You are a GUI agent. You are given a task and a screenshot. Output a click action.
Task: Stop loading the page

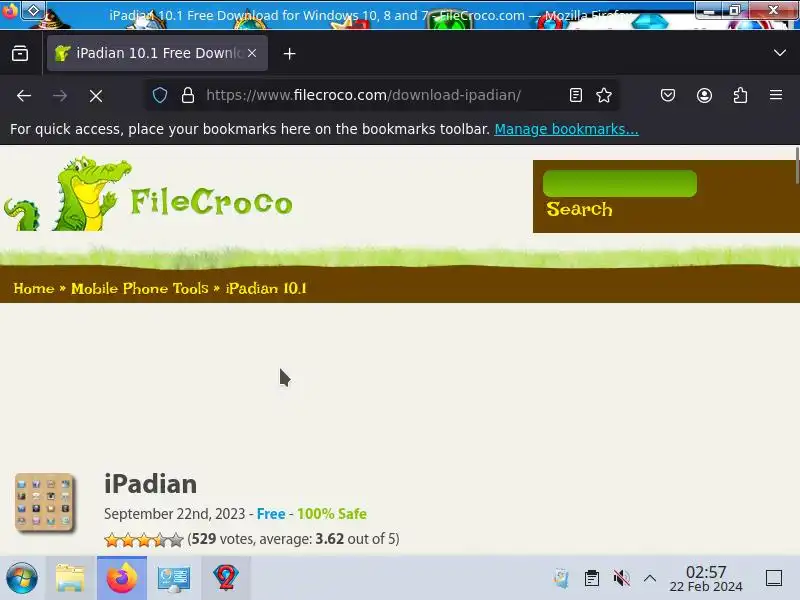pos(96,95)
